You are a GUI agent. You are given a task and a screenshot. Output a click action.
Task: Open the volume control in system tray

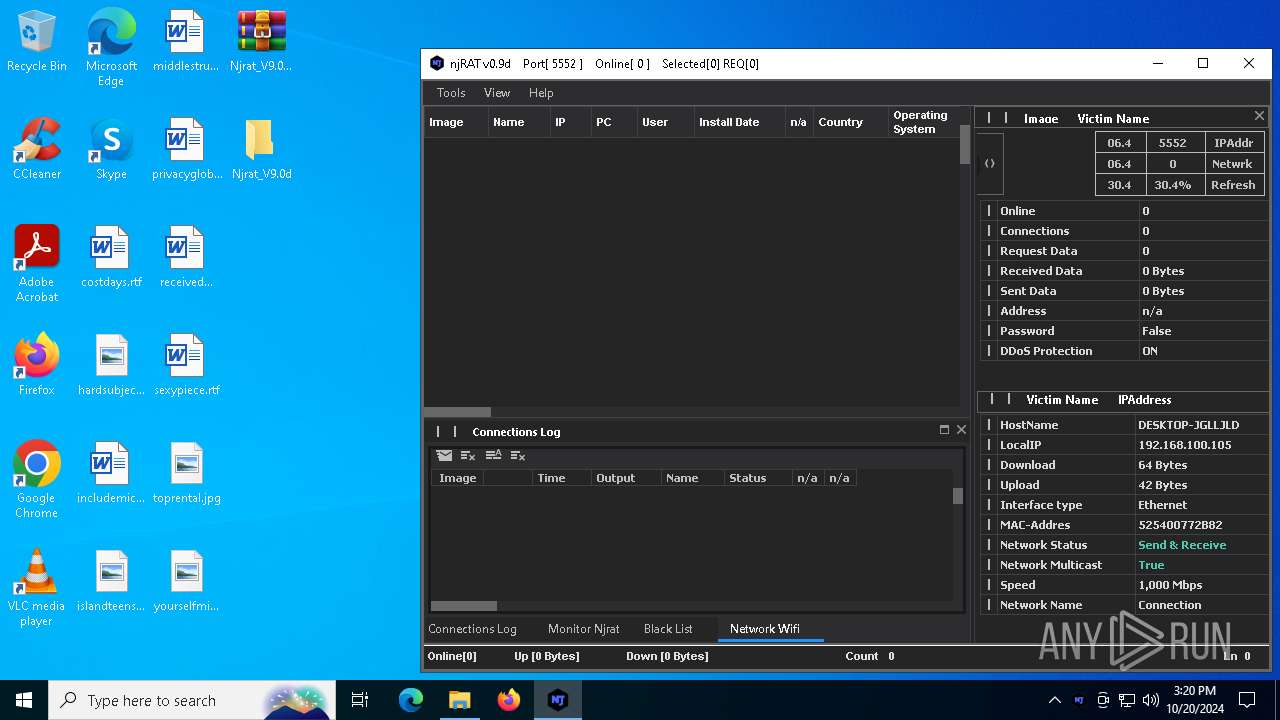click(x=1151, y=700)
